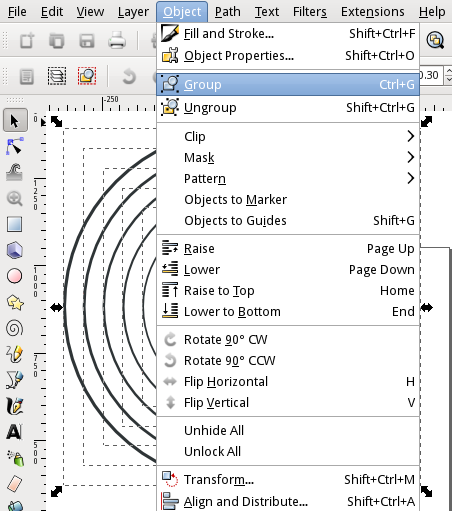The width and height of the screenshot is (452, 511).
Task: Select the Pencil freehand tool
Action: pyautogui.click(x=15, y=354)
